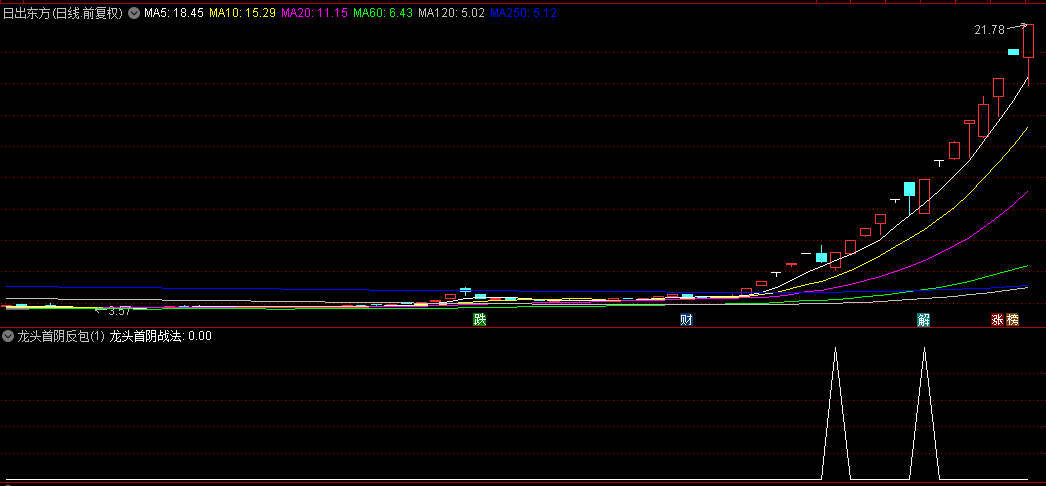Expand the 龙头首阴反包 indicator dropdown arrow

click(8, 336)
